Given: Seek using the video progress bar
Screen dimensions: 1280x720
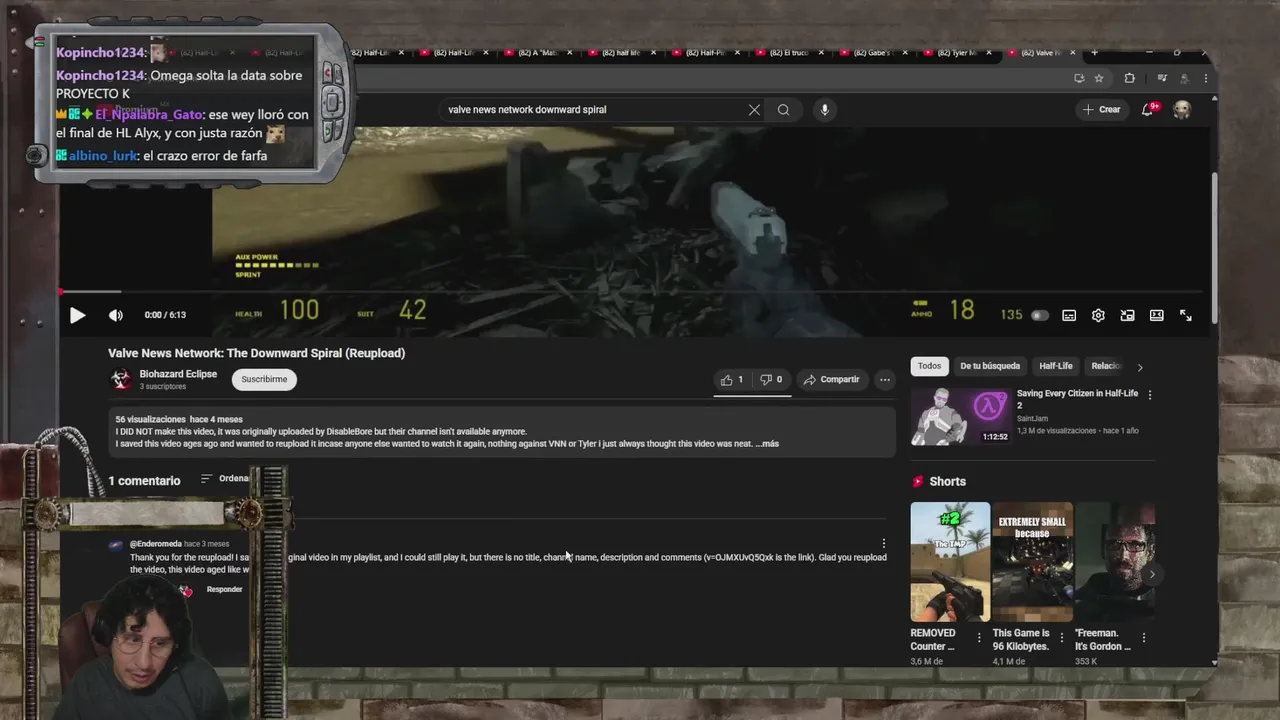Looking at the screenshot, I should (x=632, y=292).
